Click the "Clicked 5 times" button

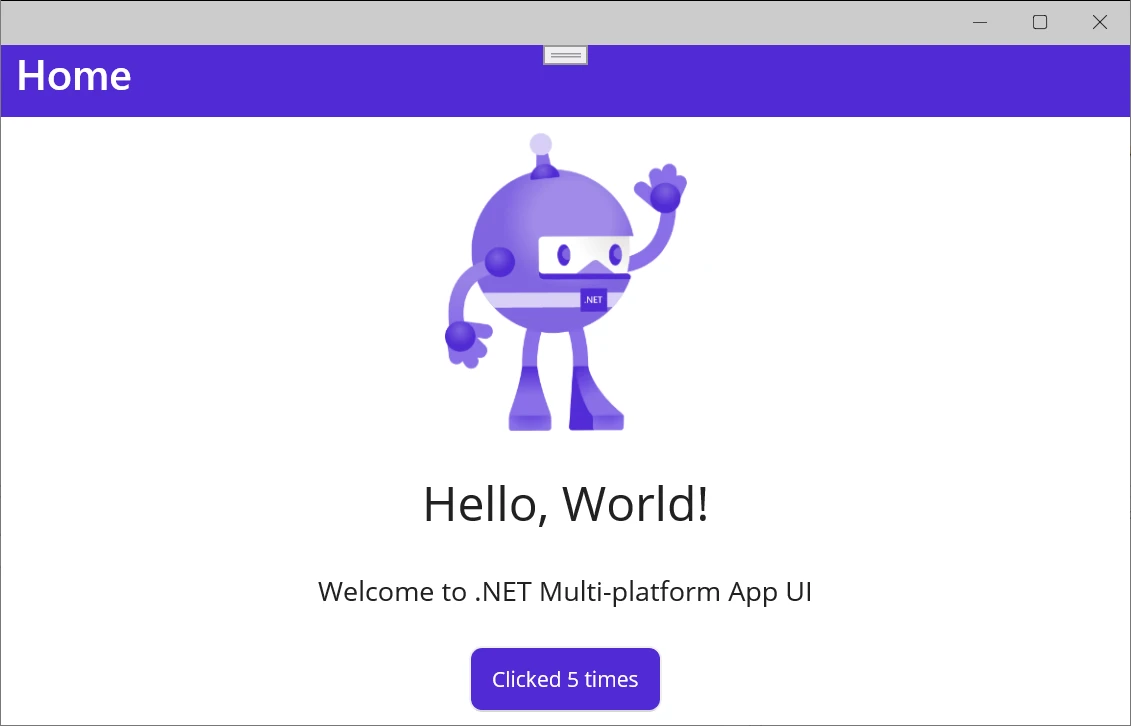pos(565,680)
